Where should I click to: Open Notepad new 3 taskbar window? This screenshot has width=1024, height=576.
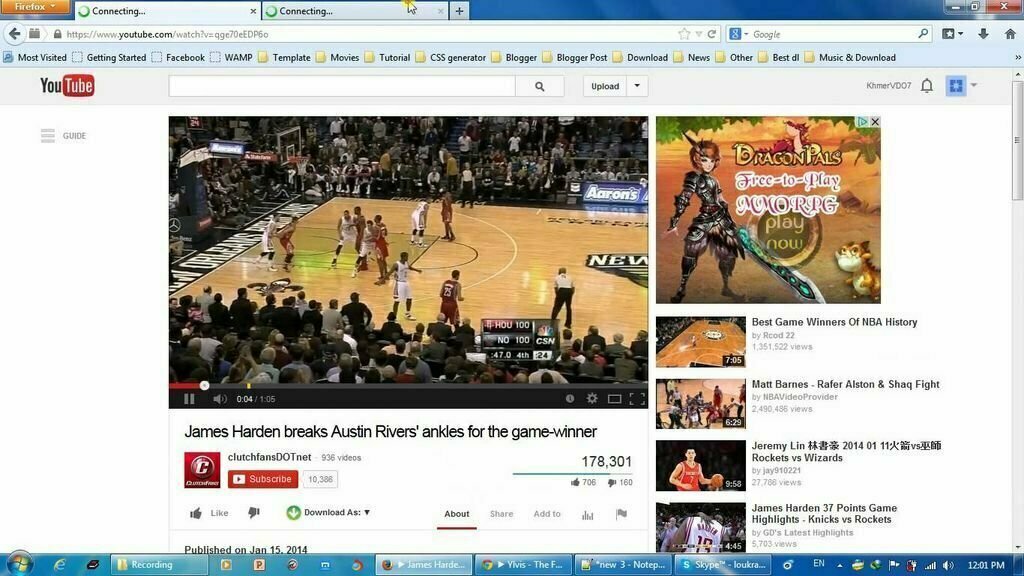(623, 565)
